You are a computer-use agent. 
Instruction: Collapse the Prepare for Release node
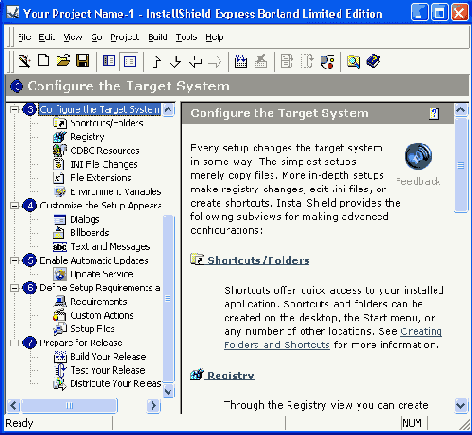[14, 343]
